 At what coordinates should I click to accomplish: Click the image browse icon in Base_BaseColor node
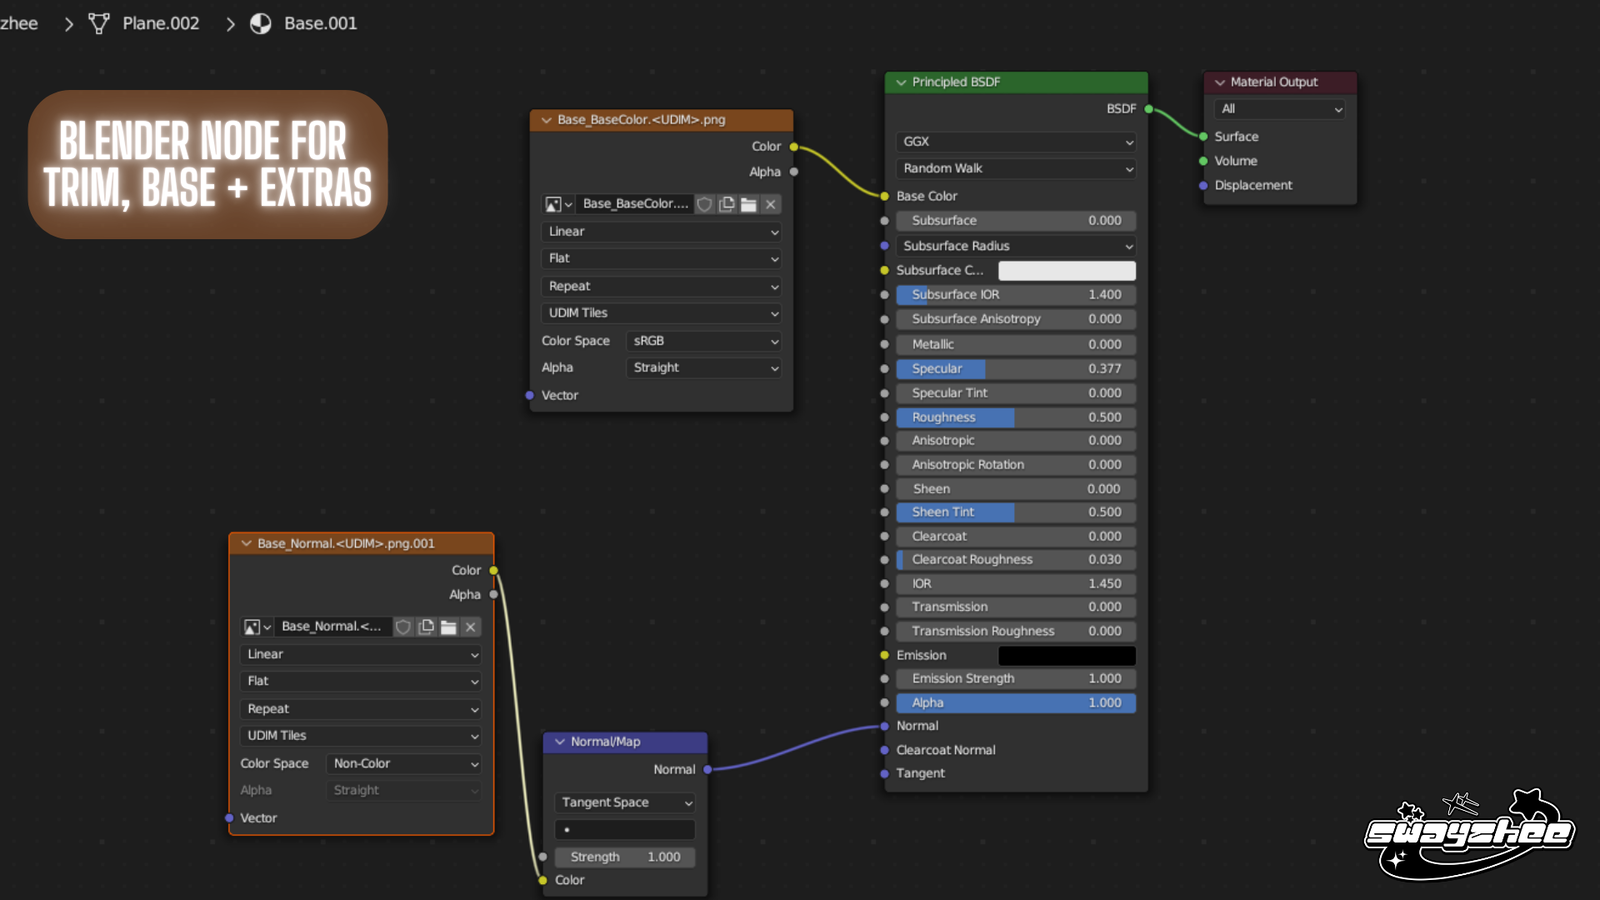(558, 204)
